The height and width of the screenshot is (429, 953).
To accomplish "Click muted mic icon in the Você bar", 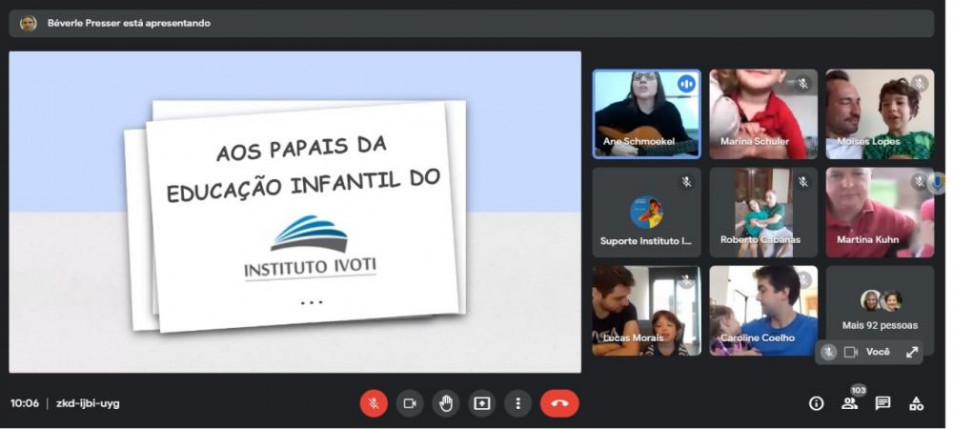I will [828, 352].
